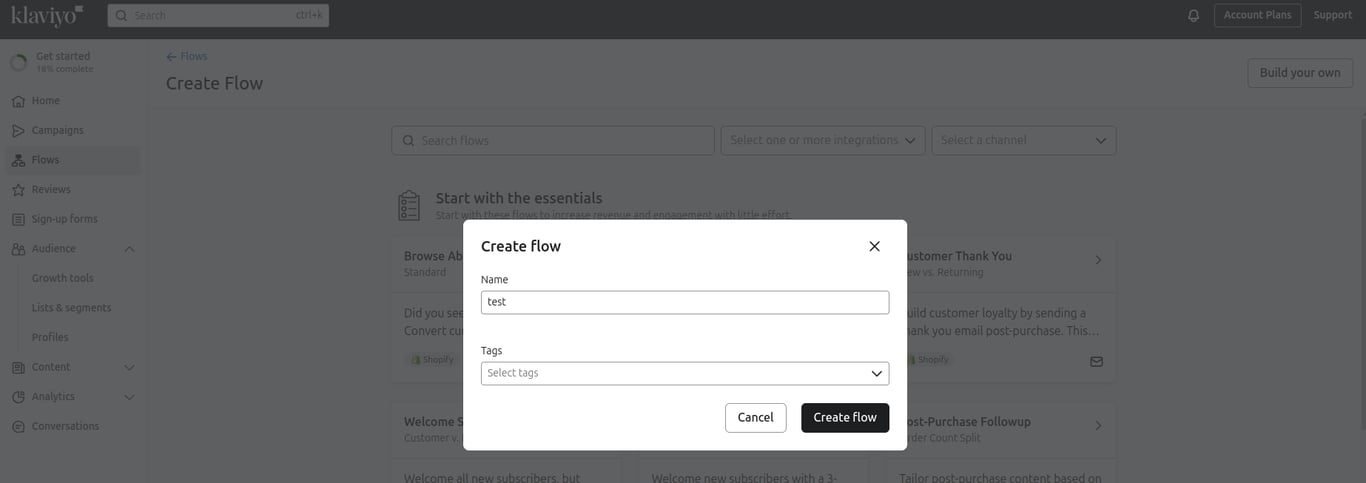The height and width of the screenshot is (483, 1366).
Task: Click the Cancel button
Action: (x=755, y=418)
